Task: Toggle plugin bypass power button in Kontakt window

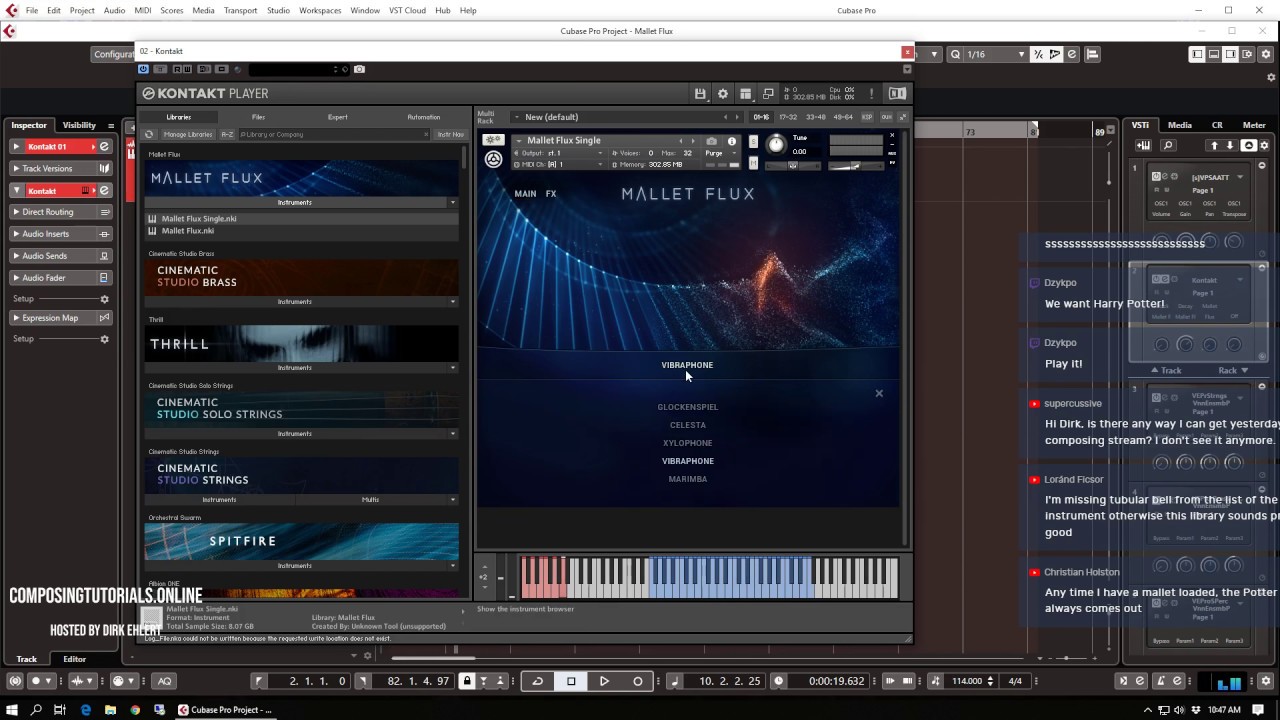Action: coord(143,69)
